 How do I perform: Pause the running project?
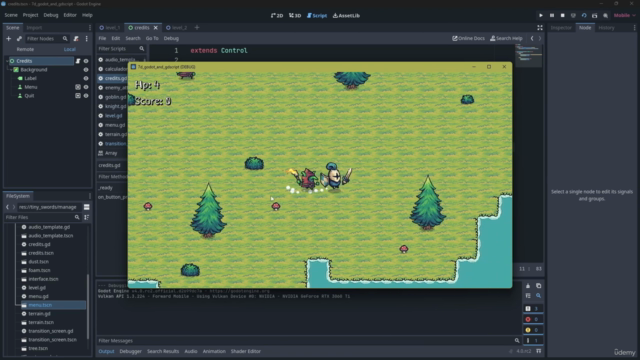(552, 16)
